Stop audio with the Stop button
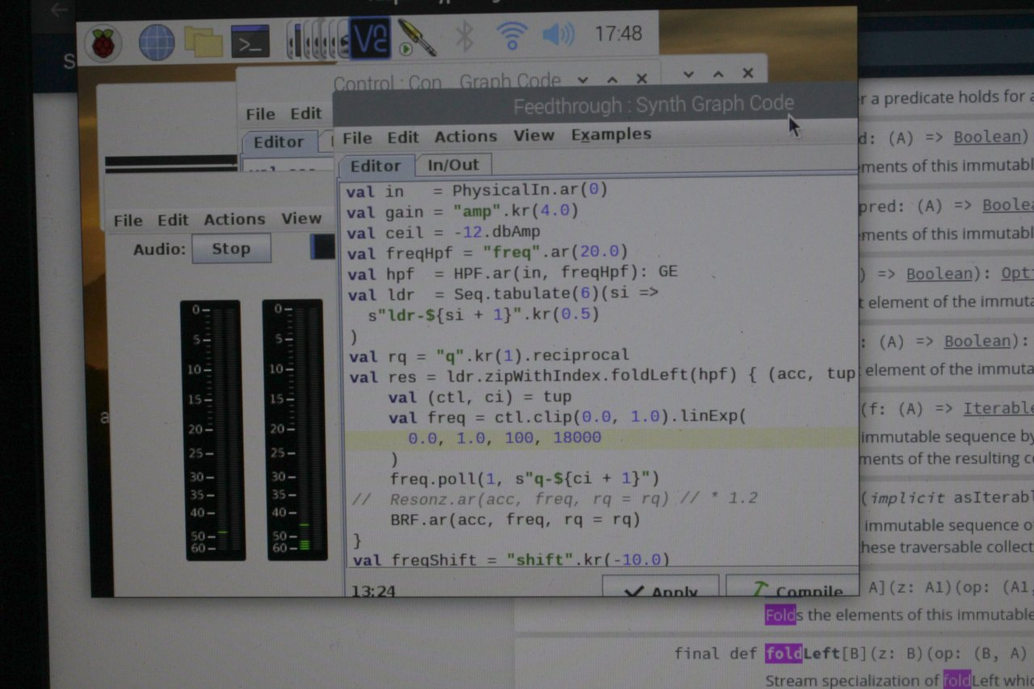Screen dimensions: 1034x689 [230, 249]
